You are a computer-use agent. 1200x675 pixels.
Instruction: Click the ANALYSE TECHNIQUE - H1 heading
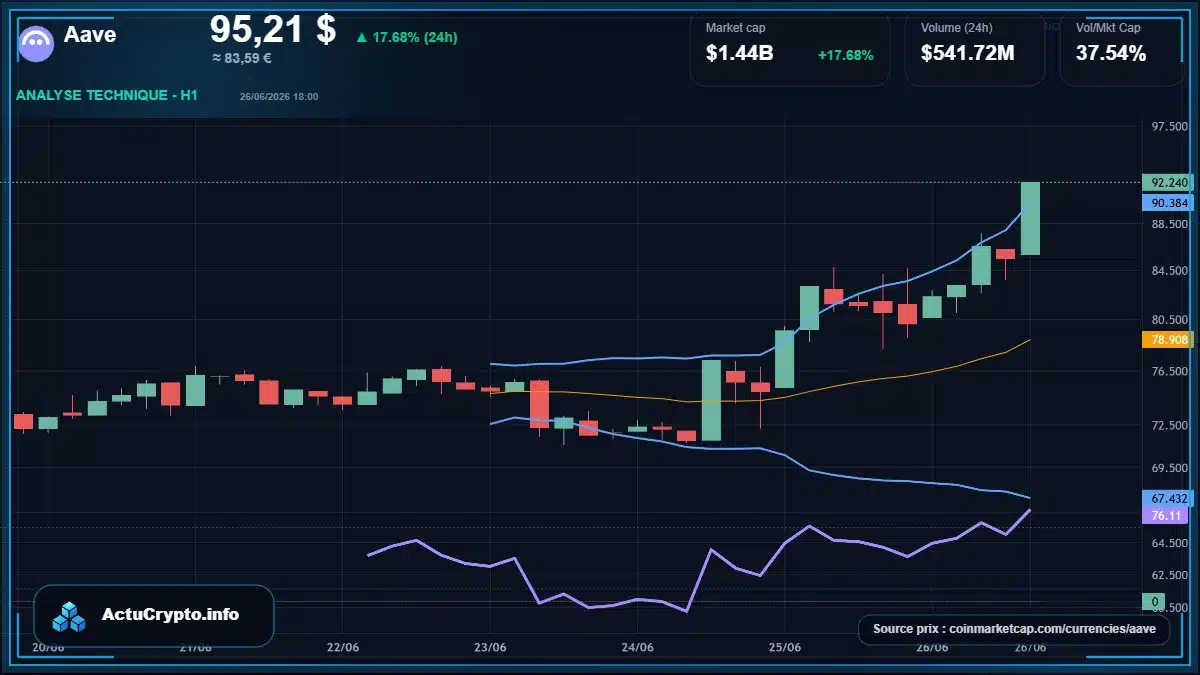coord(107,95)
